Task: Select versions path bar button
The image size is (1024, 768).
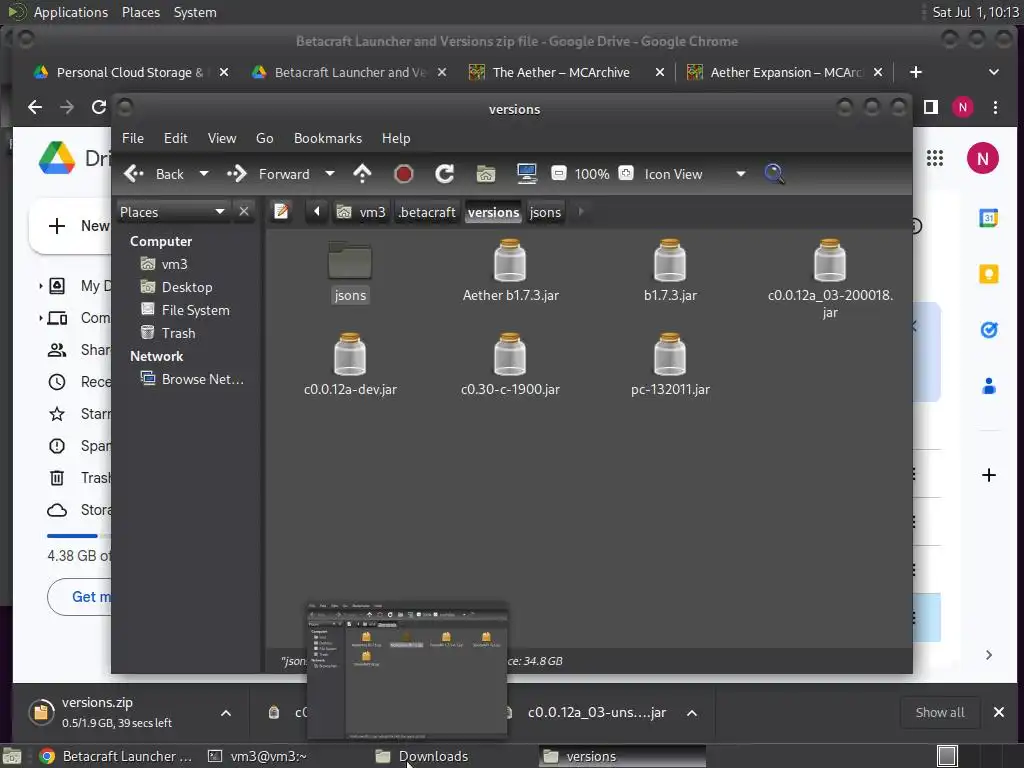Action: 494,212
